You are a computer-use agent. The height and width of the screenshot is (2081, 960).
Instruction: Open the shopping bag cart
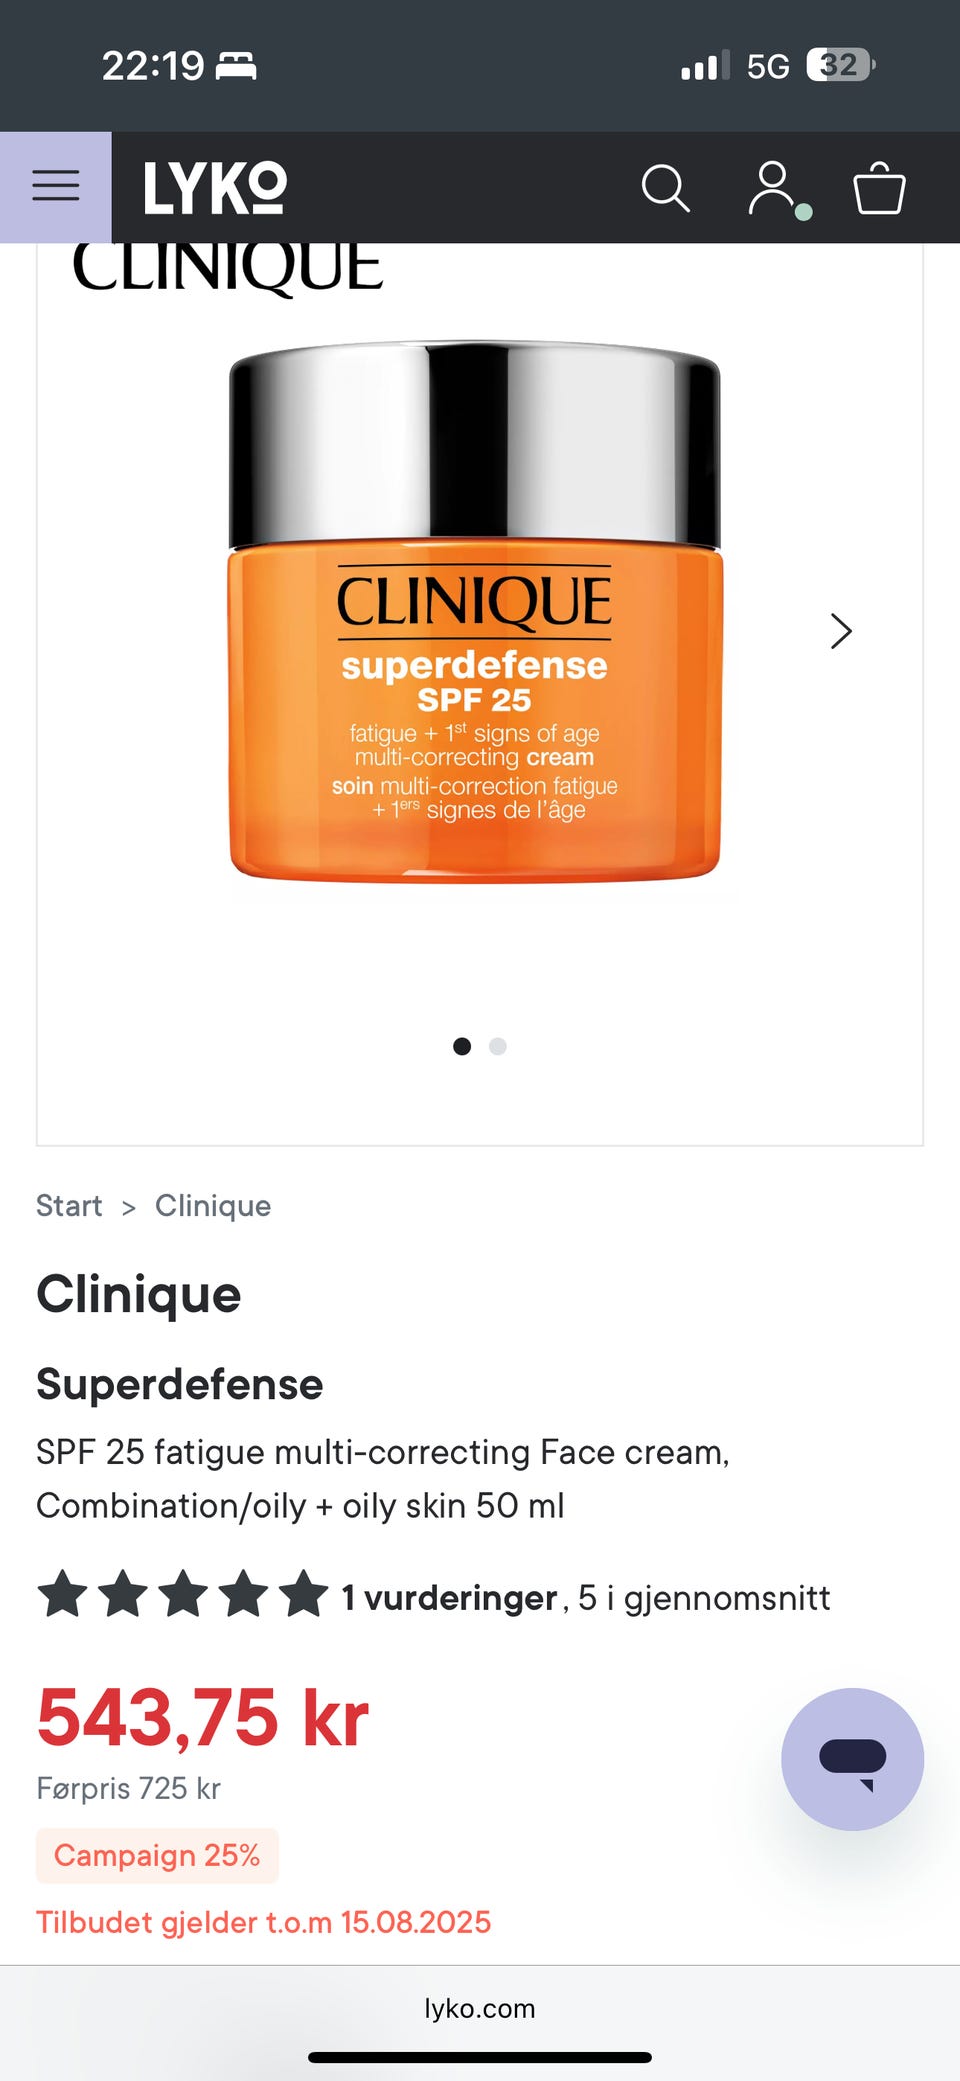coord(879,188)
